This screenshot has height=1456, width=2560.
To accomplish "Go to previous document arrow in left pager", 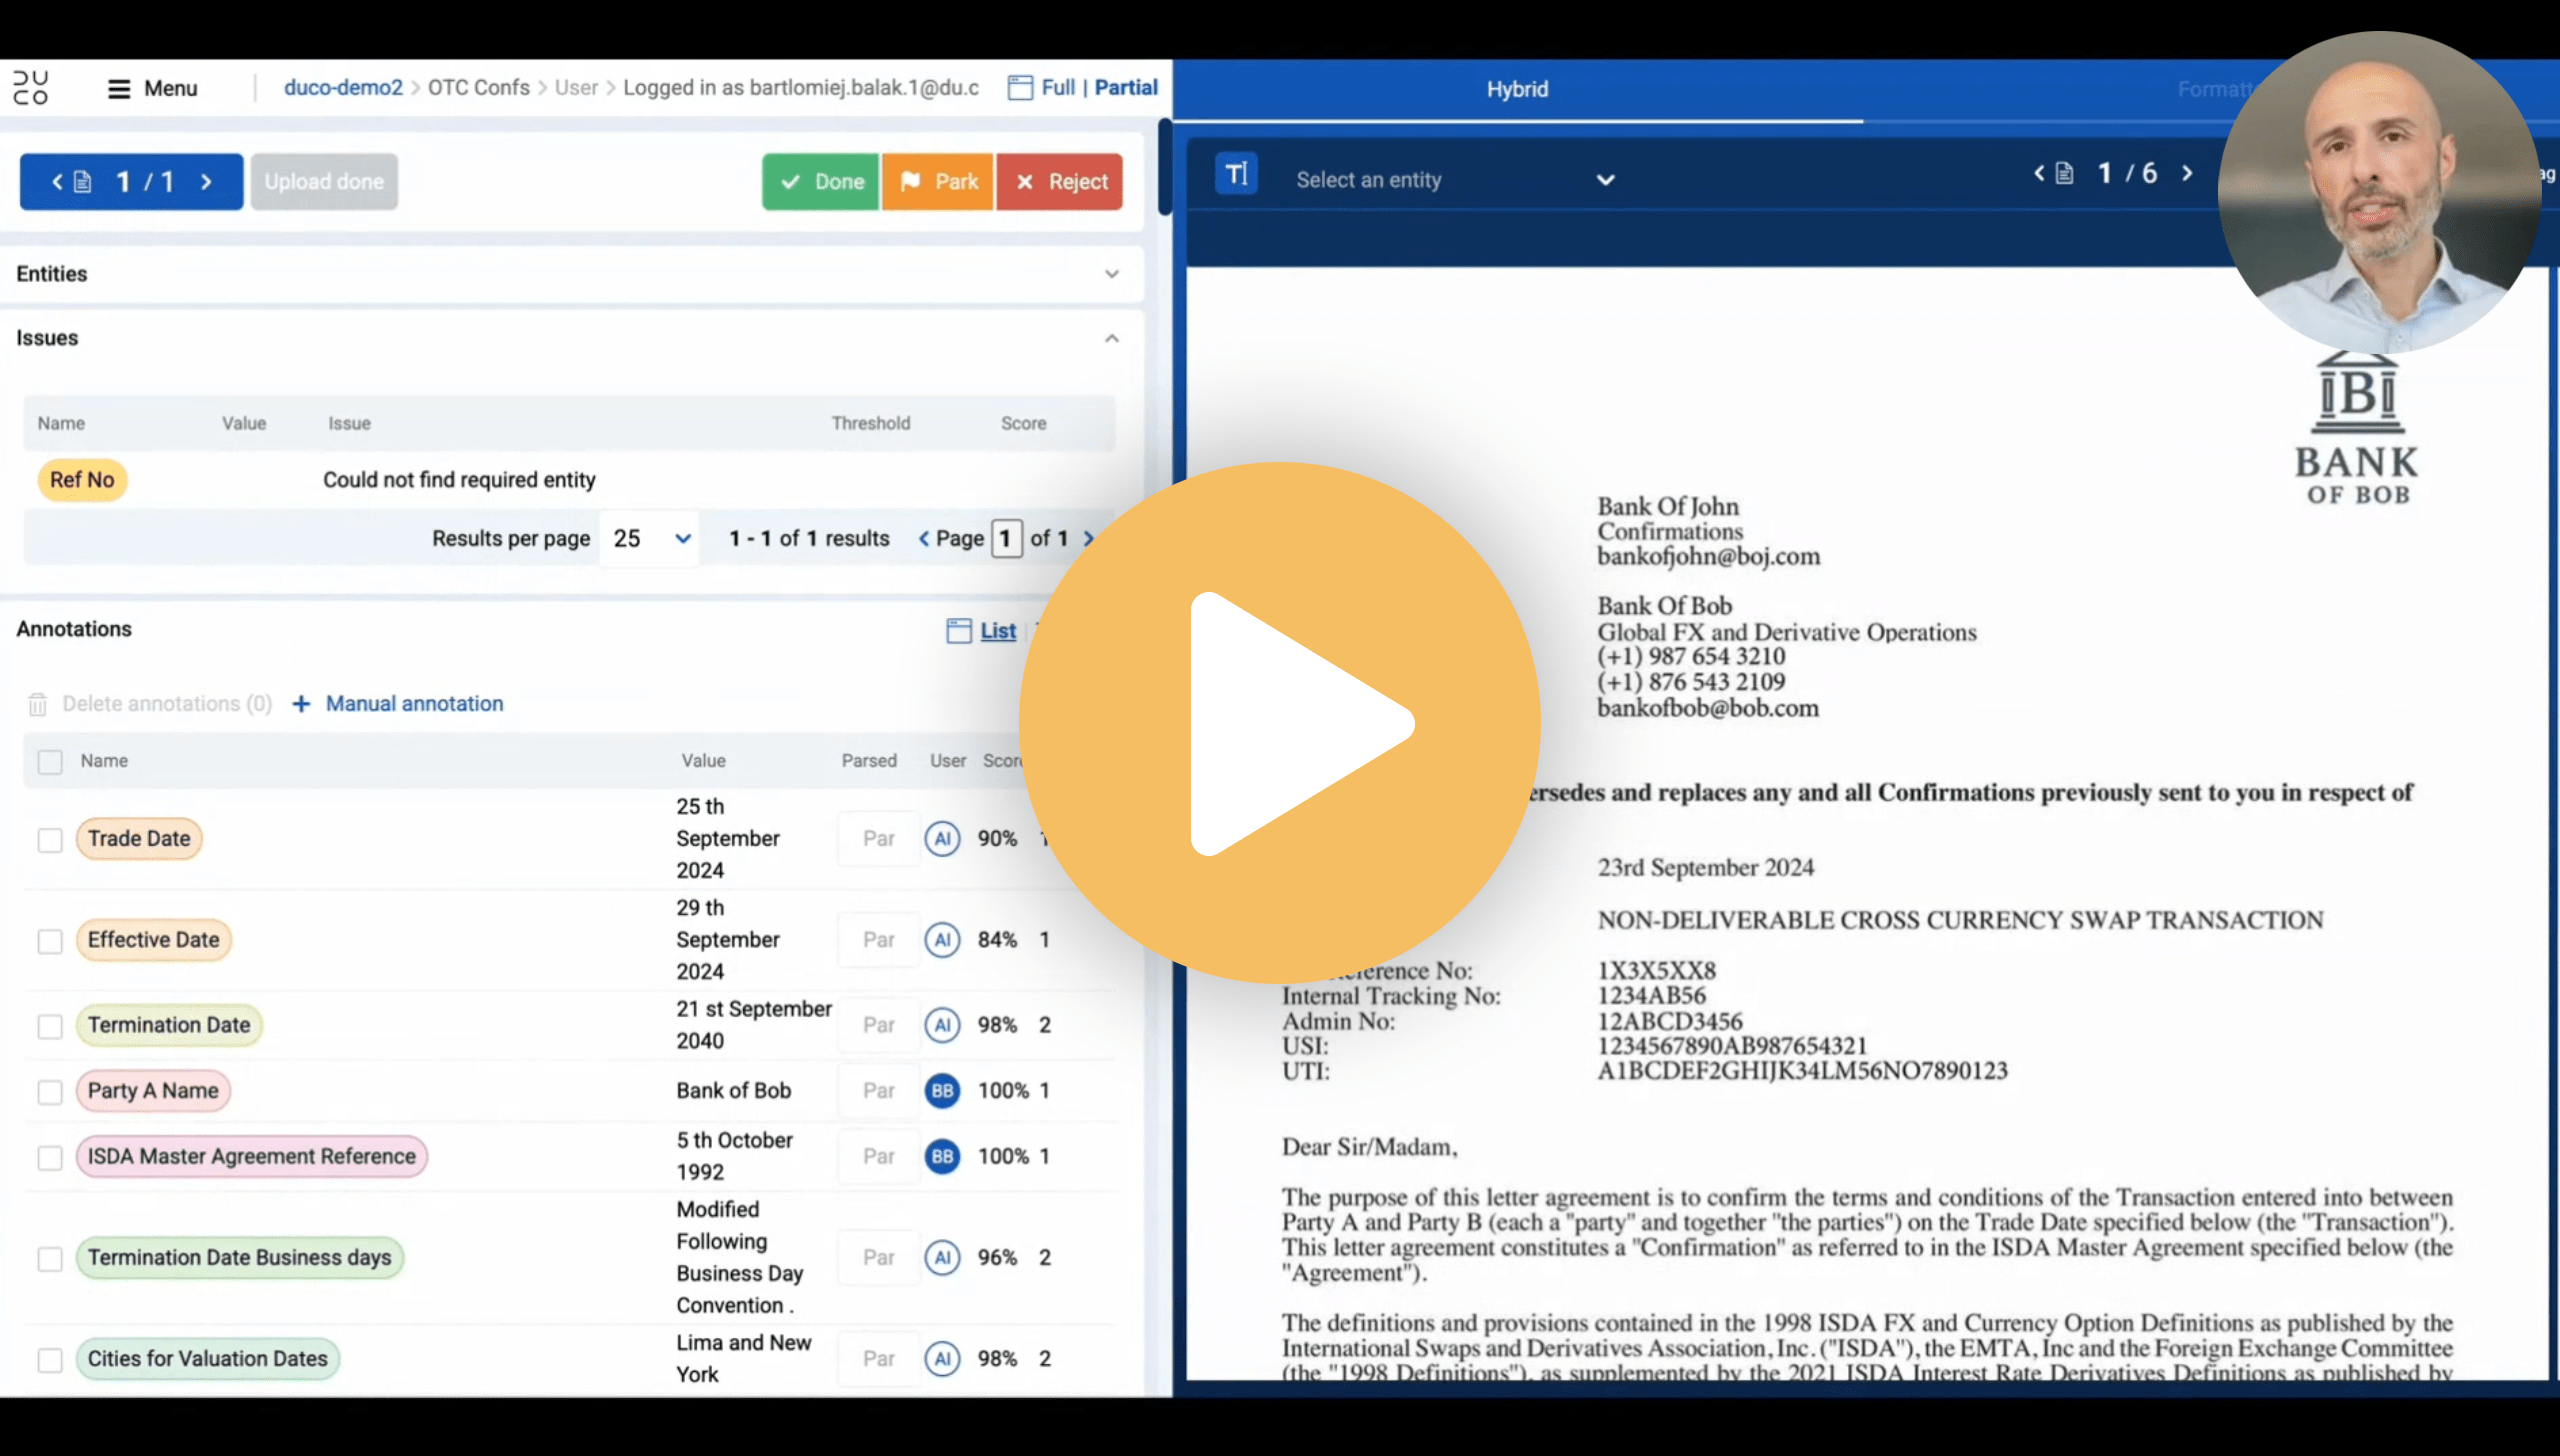I will pyautogui.click(x=57, y=182).
